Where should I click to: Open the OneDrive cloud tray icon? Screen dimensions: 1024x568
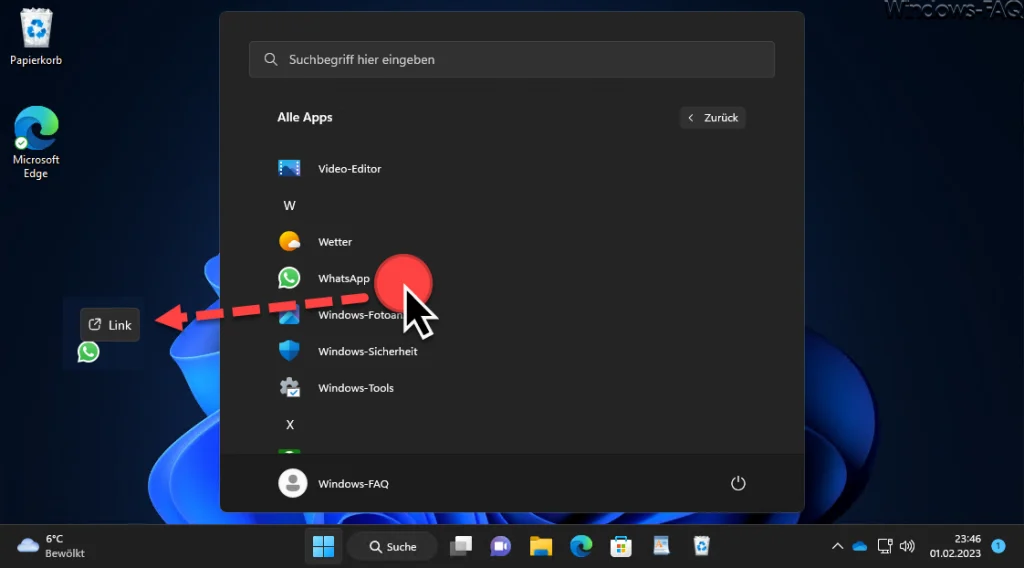click(860, 546)
